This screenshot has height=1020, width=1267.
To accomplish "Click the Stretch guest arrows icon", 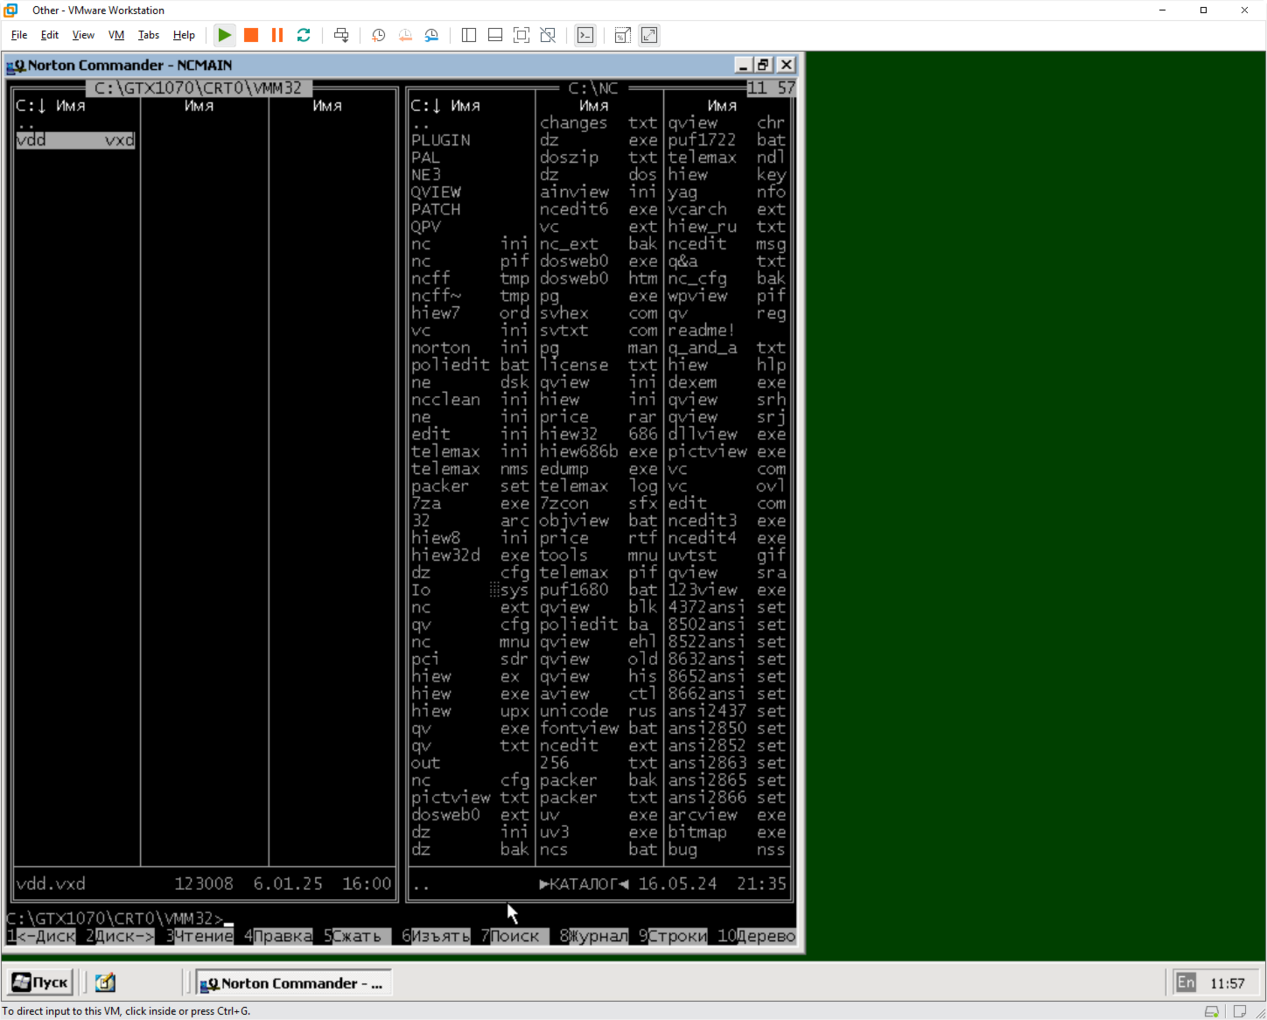I will click(x=649, y=35).
